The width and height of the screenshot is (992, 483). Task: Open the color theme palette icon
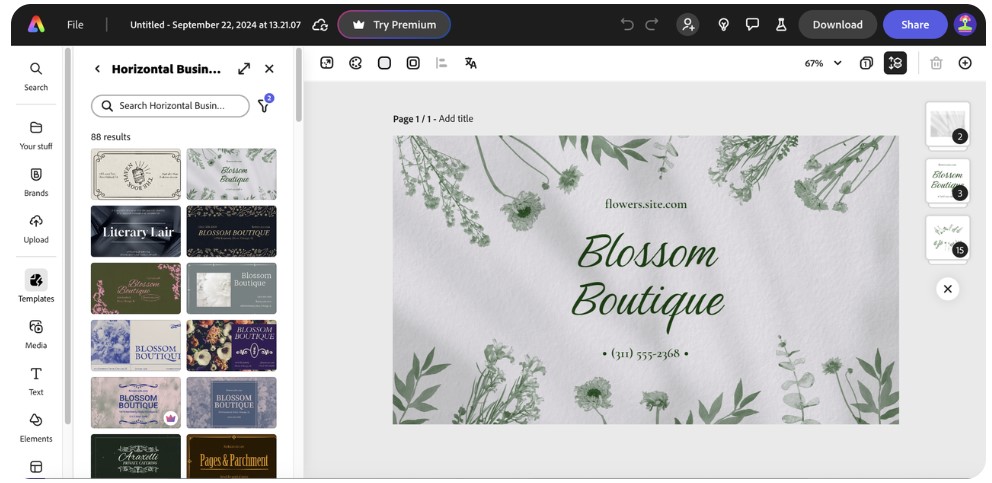point(356,63)
